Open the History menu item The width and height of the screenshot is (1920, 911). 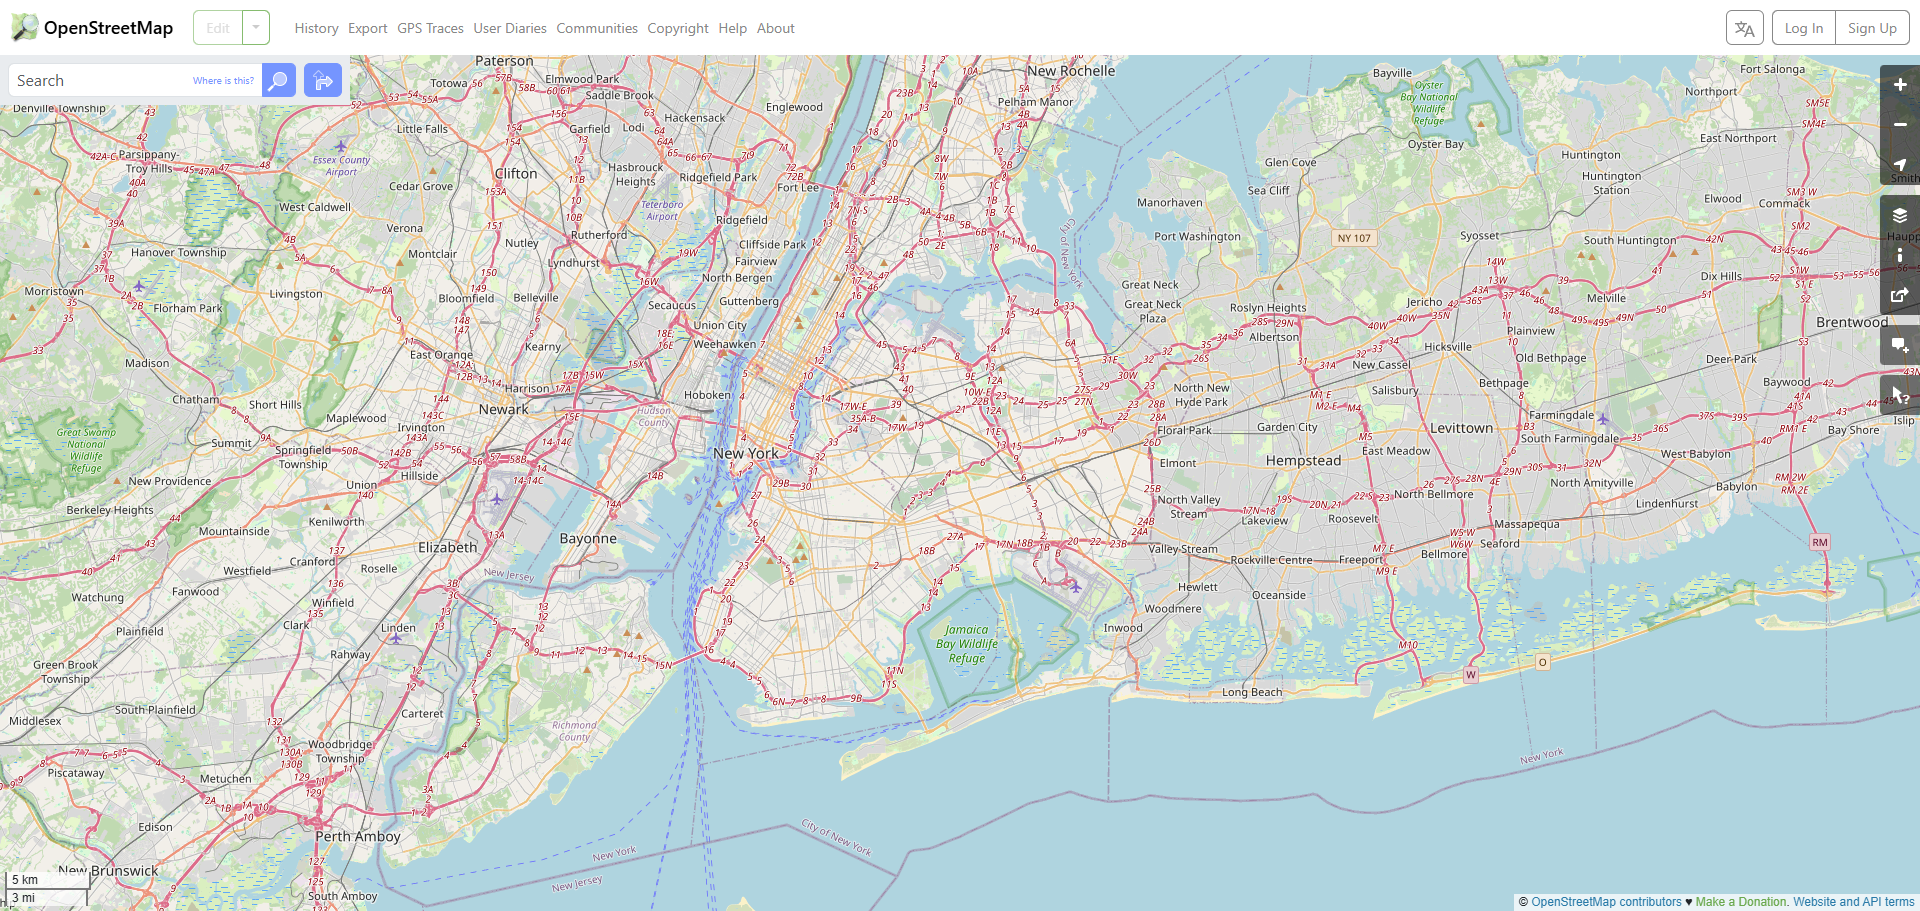pos(316,28)
